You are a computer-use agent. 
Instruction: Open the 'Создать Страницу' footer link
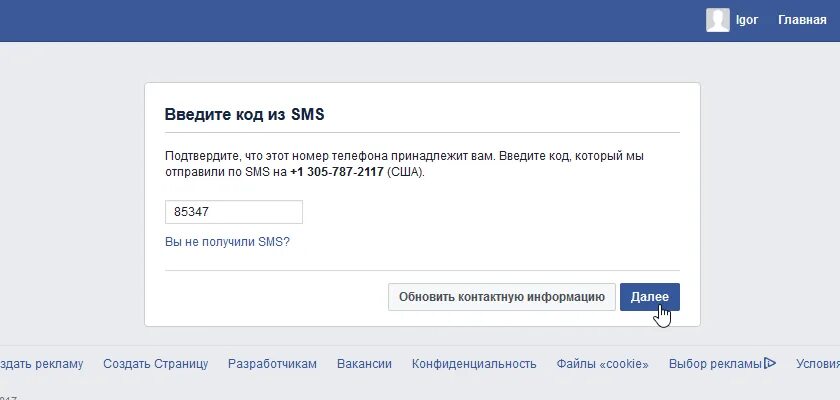[x=155, y=364]
